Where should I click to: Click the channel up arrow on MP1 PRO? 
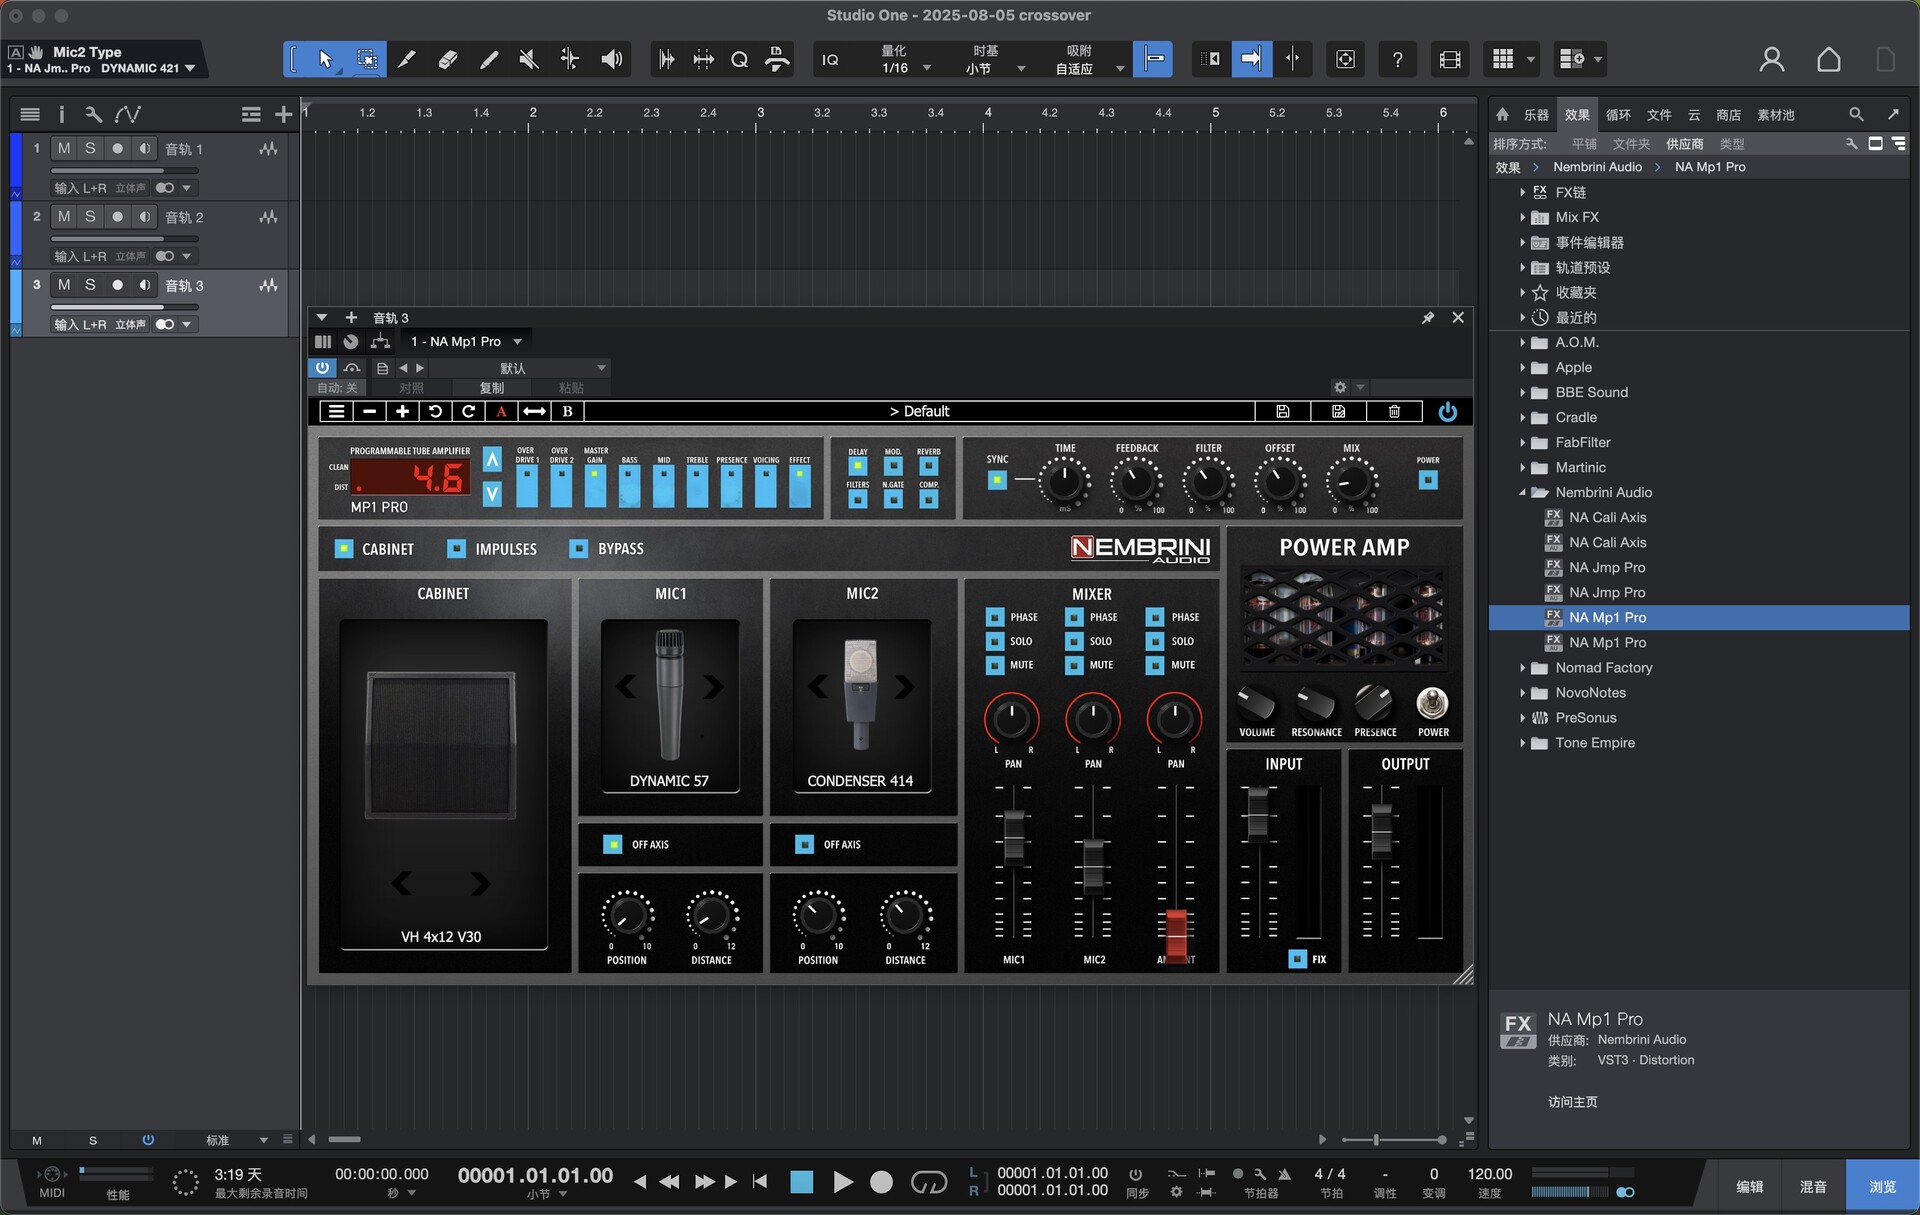coord(492,459)
